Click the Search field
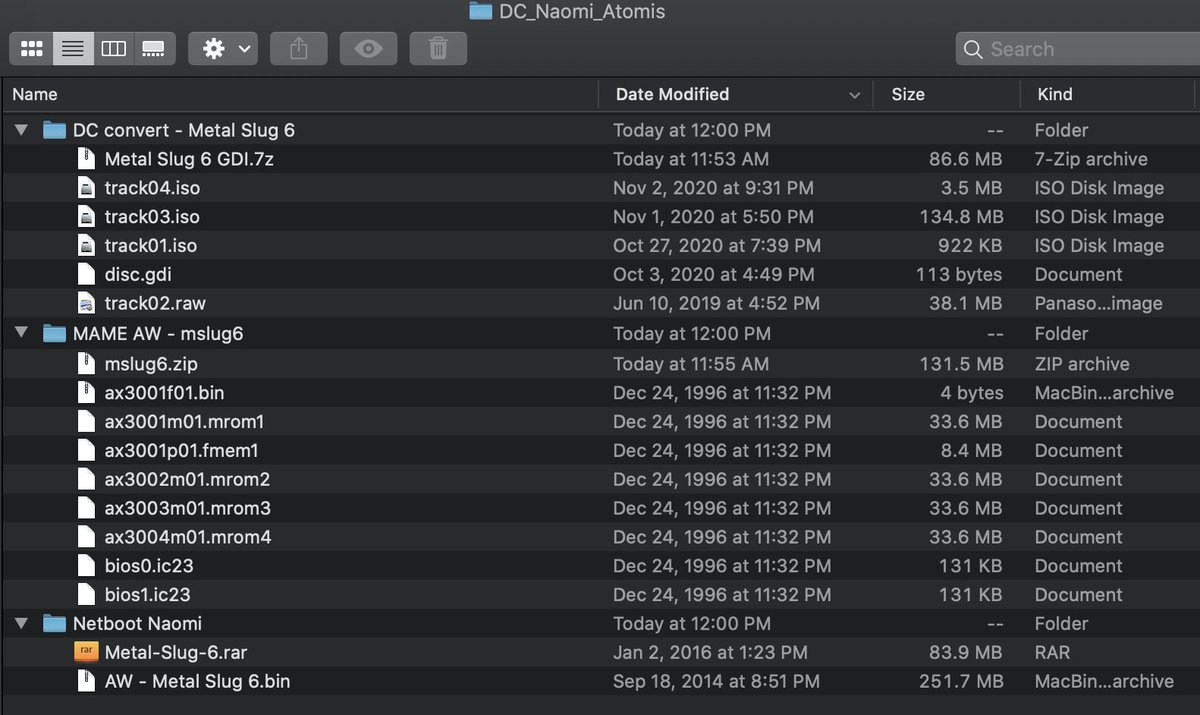Viewport: 1200px width, 715px height. coord(1078,48)
